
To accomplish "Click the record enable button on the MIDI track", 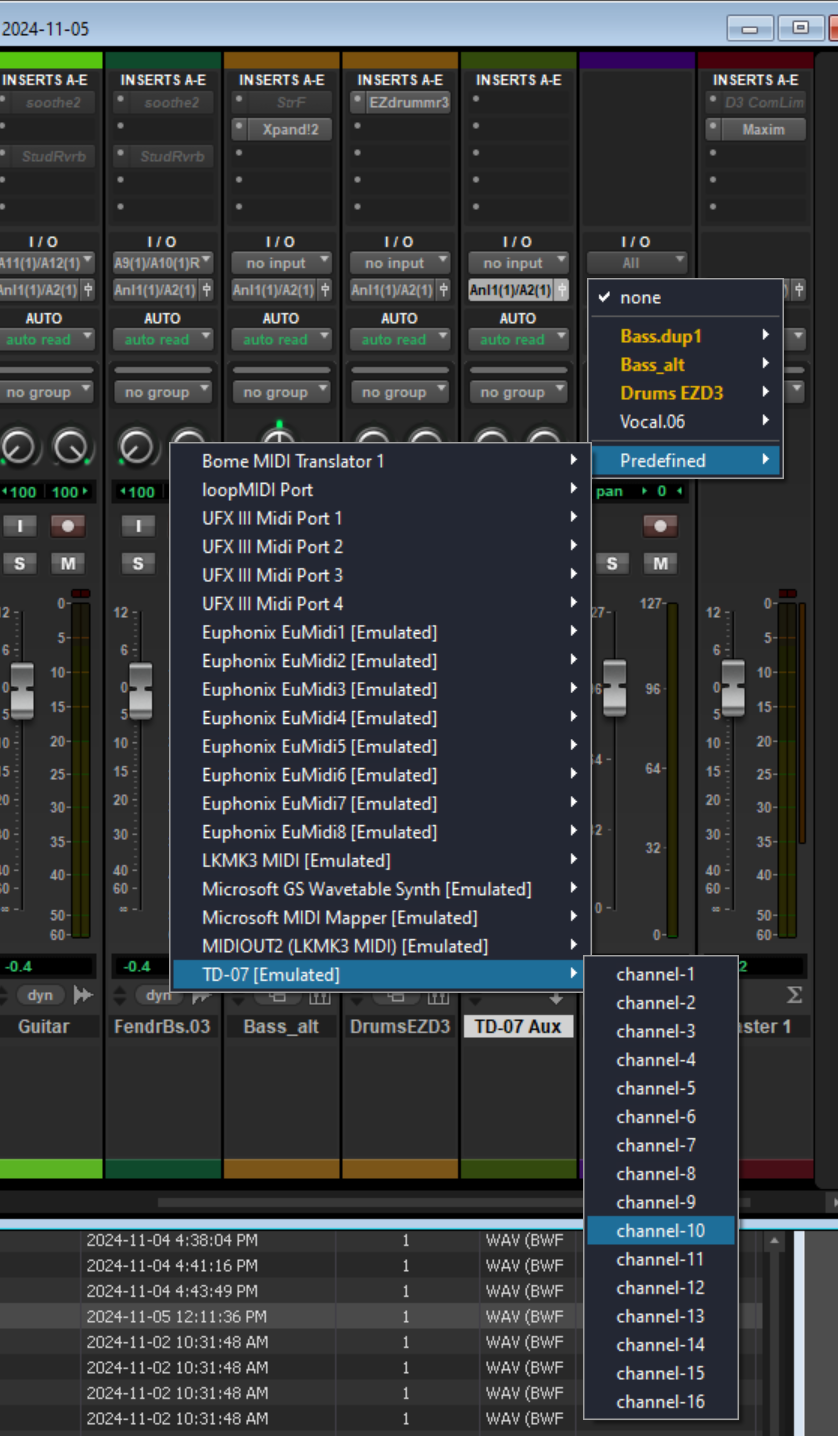I will pyautogui.click(x=659, y=526).
